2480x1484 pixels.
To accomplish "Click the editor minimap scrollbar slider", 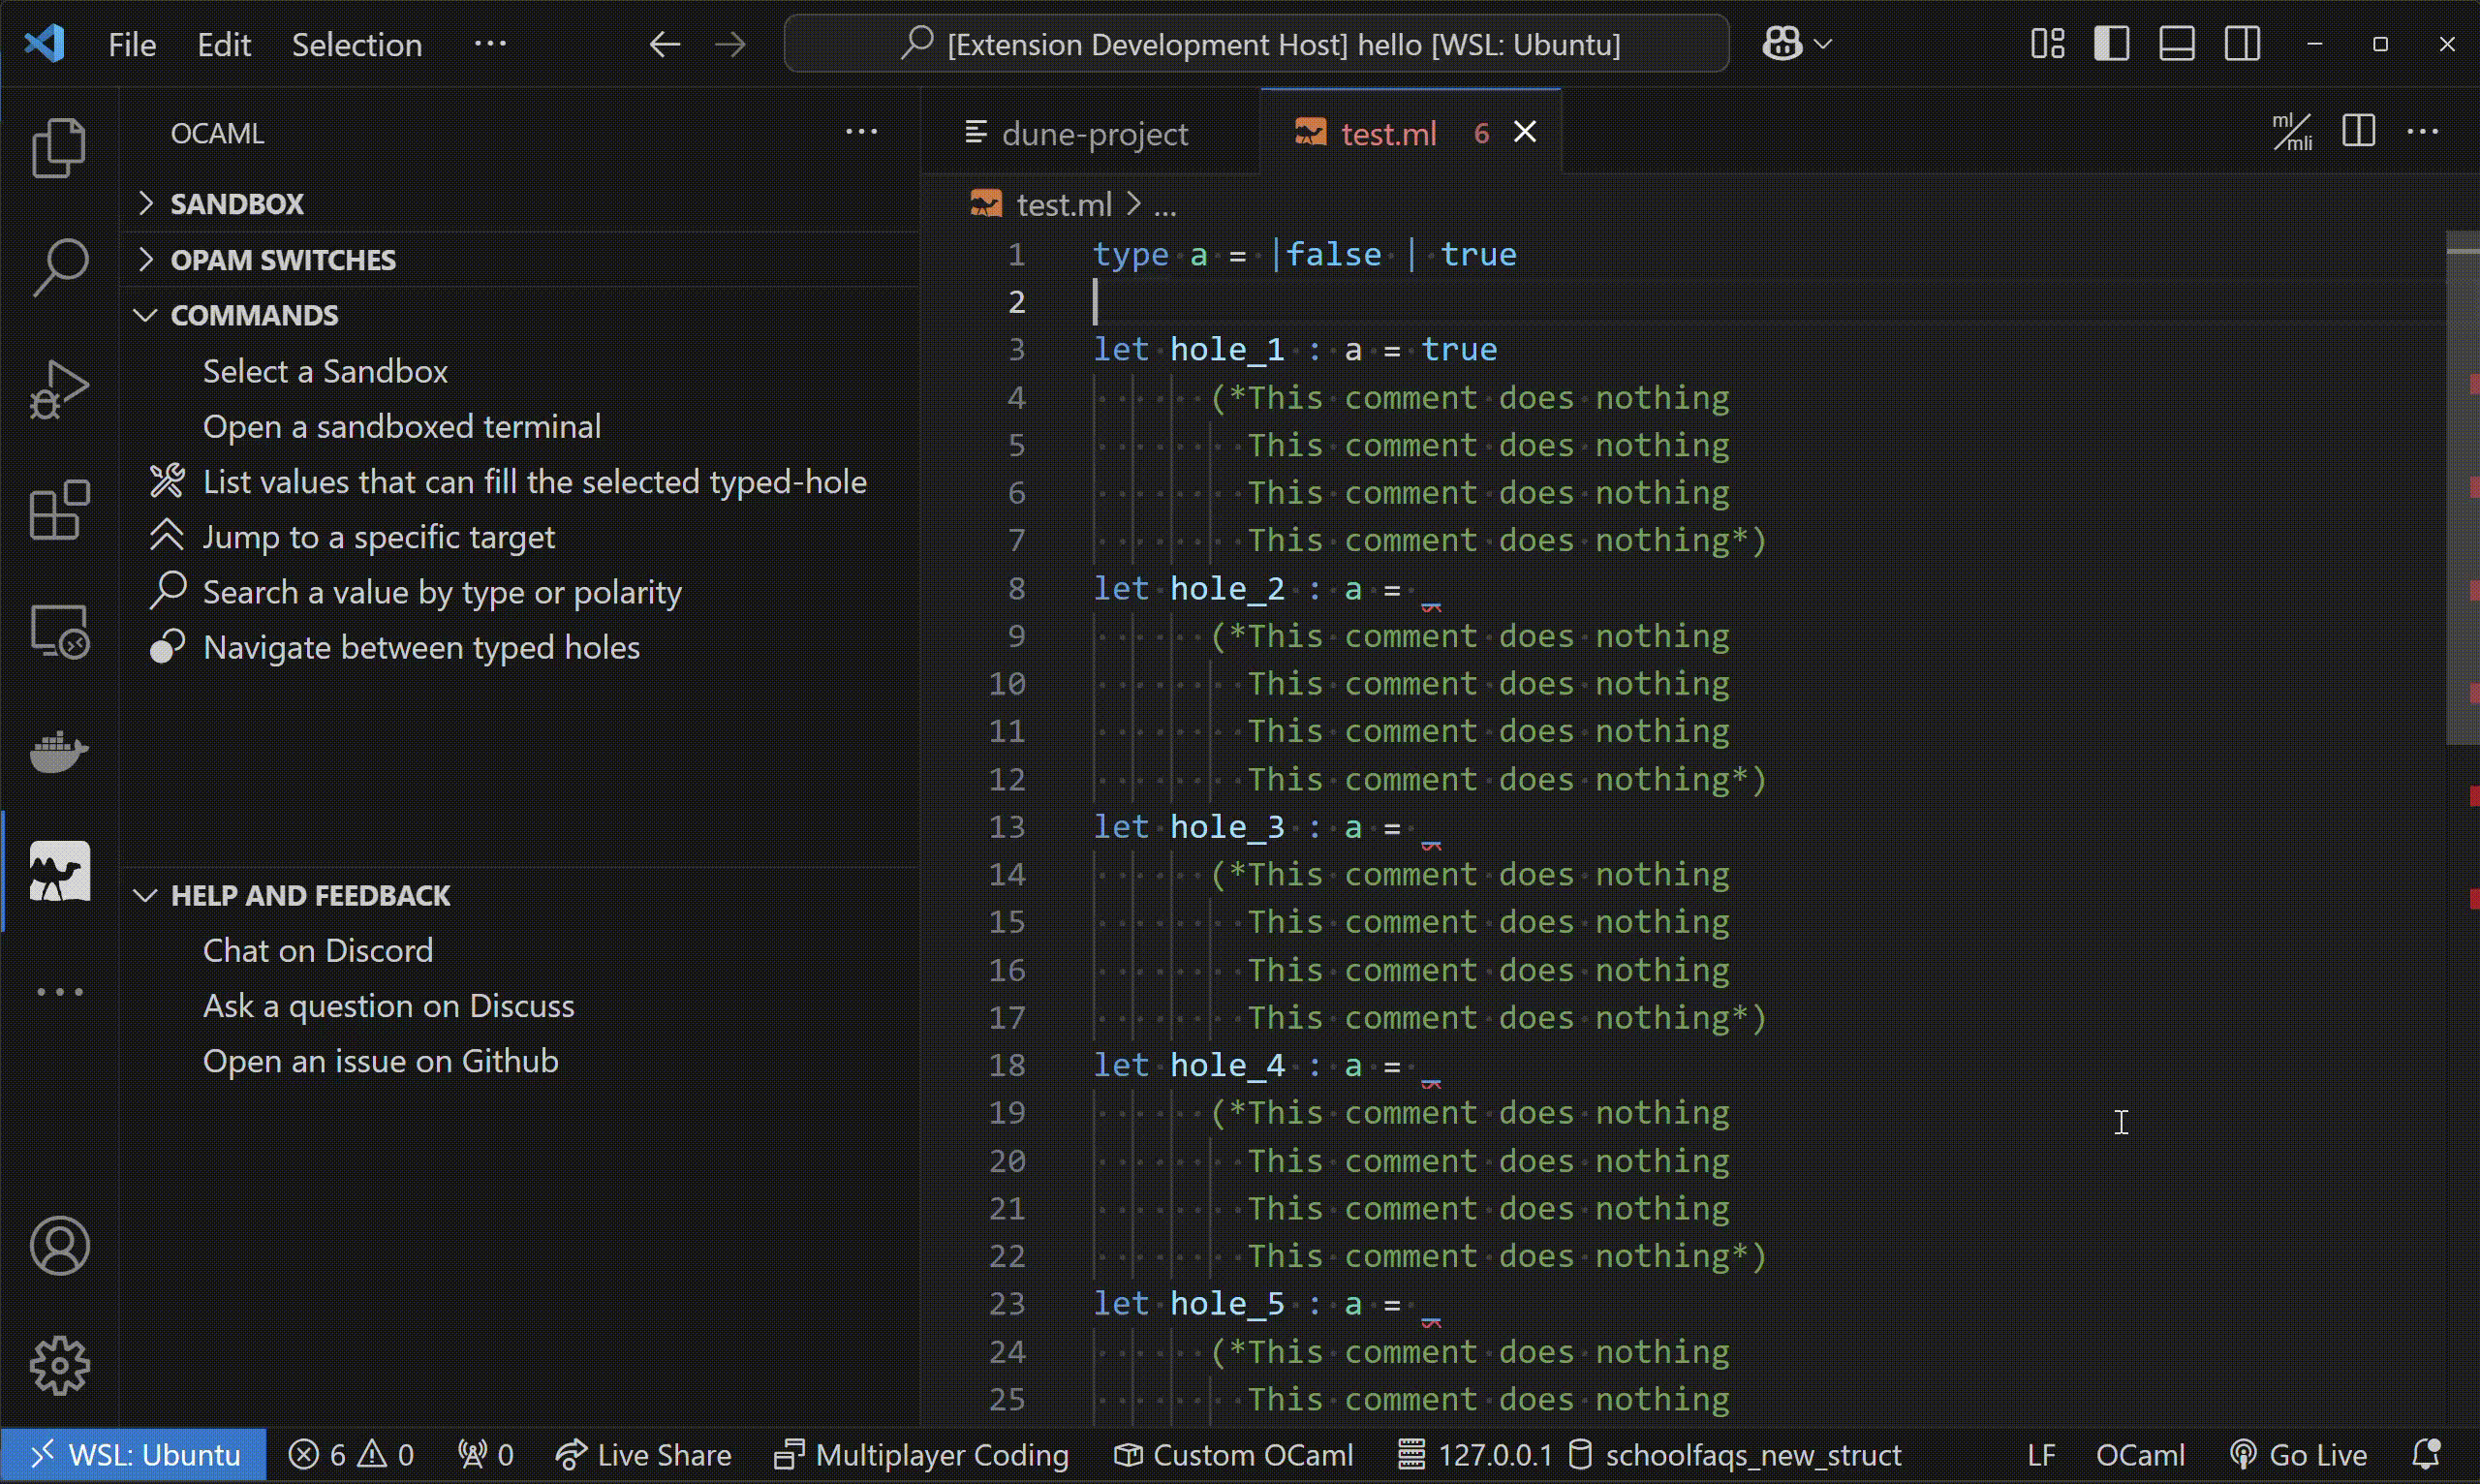I will coord(2460,490).
